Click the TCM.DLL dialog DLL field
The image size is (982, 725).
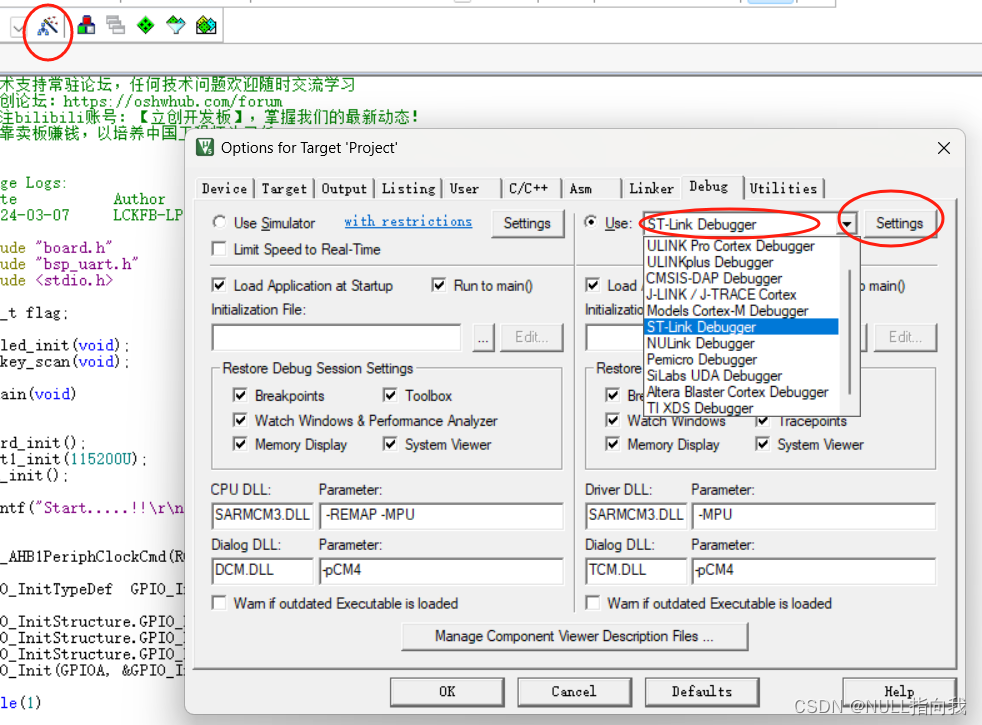click(x=636, y=570)
